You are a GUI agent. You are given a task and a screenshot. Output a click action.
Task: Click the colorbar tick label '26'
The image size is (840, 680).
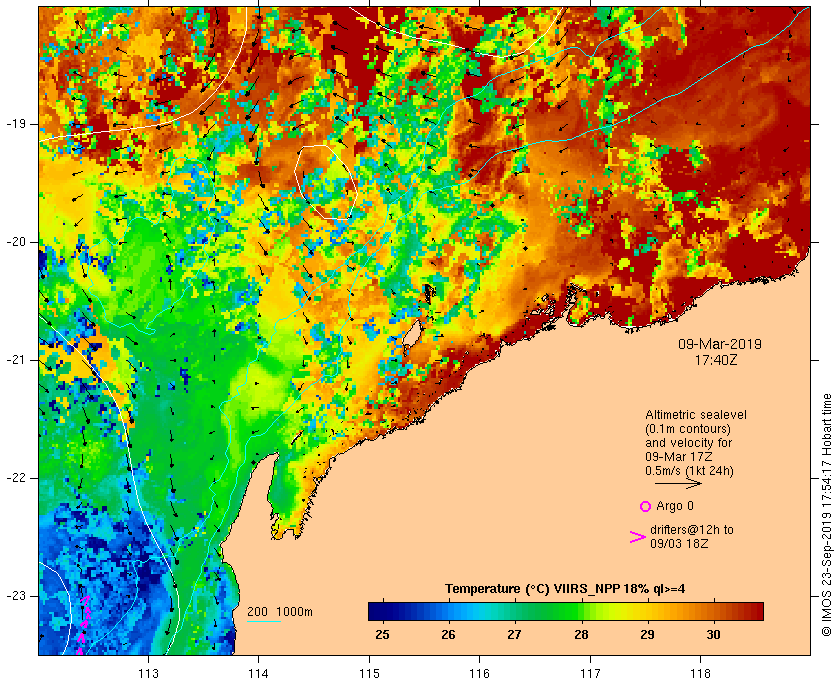coord(448,635)
